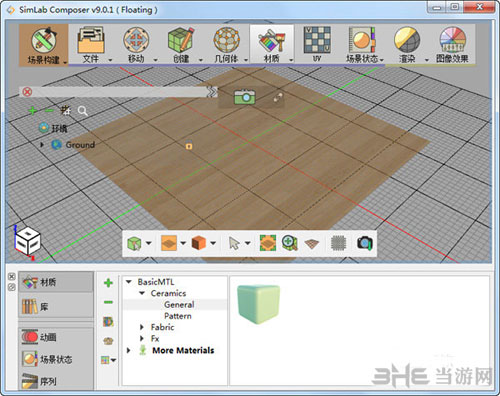Open dropdown arrow beside 几何体
The image size is (500, 396).
point(246,60)
